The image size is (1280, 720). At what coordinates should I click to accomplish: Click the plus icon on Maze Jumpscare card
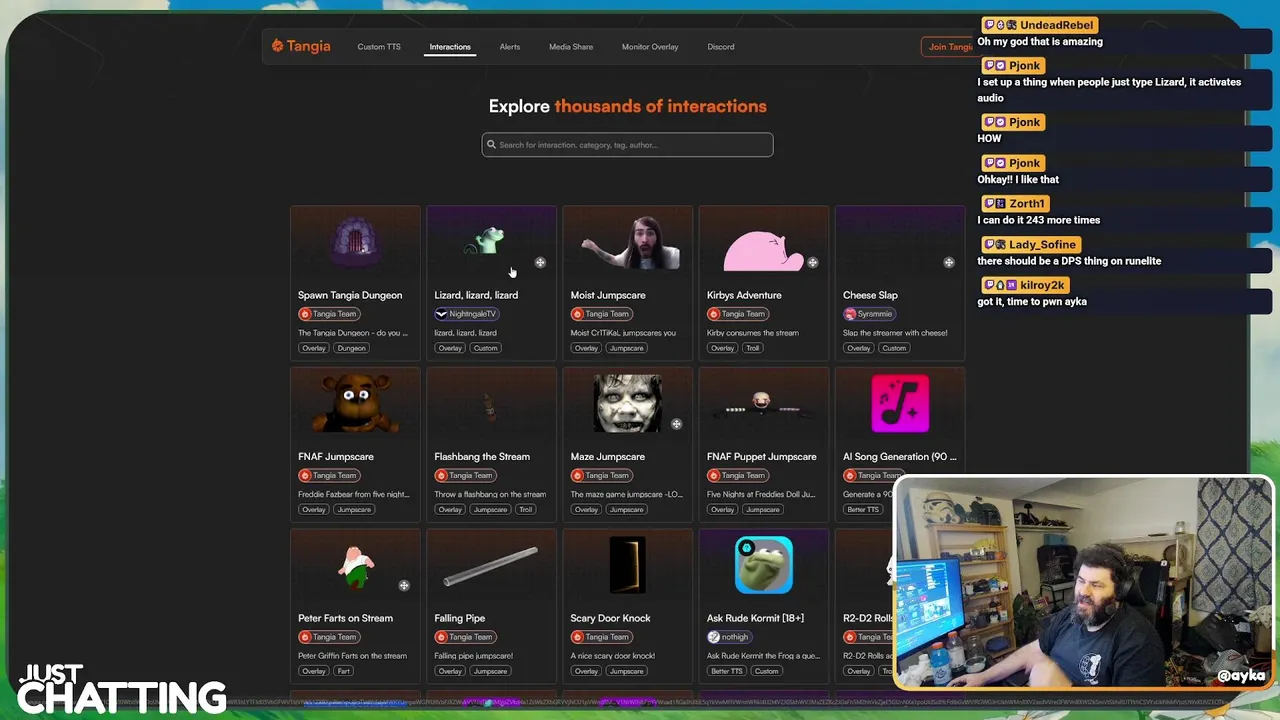676,424
